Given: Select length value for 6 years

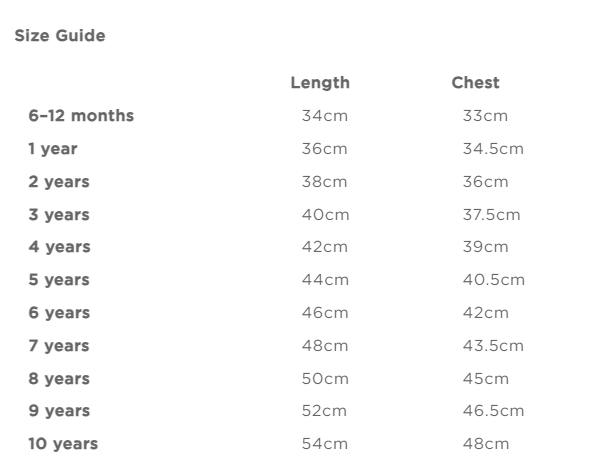Looking at the screenshot, I should click(x=325, y=313).
